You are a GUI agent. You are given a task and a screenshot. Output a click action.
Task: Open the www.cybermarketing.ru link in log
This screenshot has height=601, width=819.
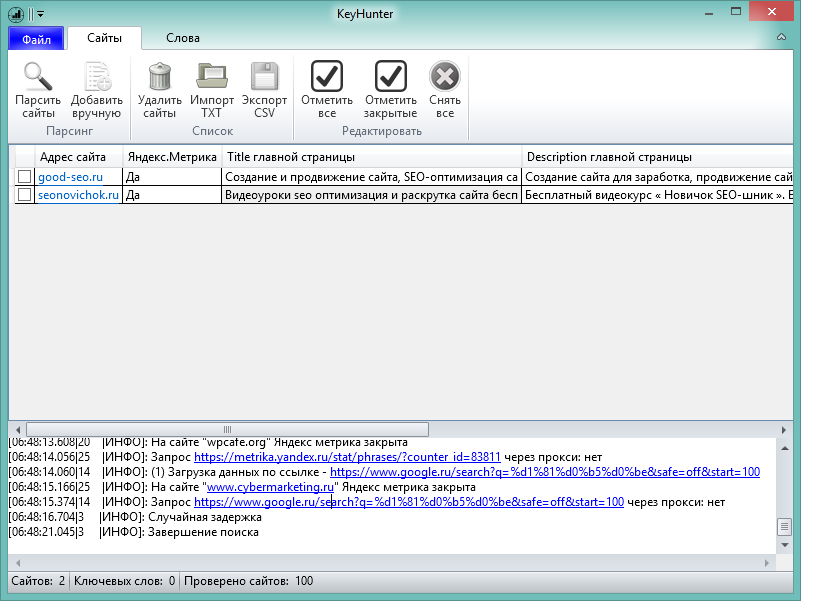point(270,487)
